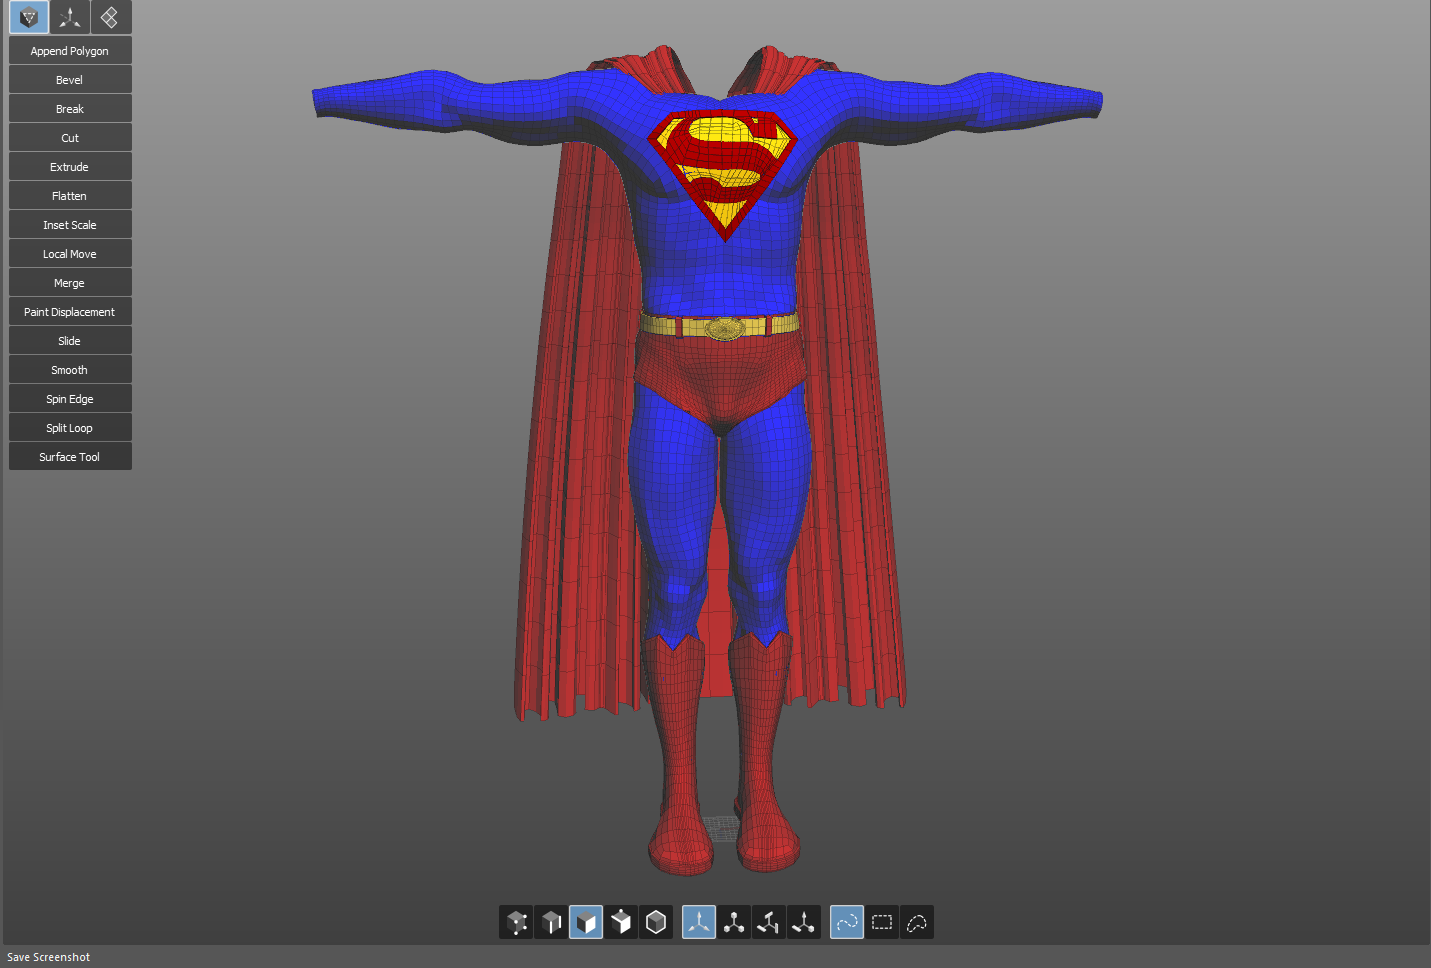The width and height of the screenshot is (1431, 968).
Task: Activate the Cut tool
Action: click(x=70, y=138)
